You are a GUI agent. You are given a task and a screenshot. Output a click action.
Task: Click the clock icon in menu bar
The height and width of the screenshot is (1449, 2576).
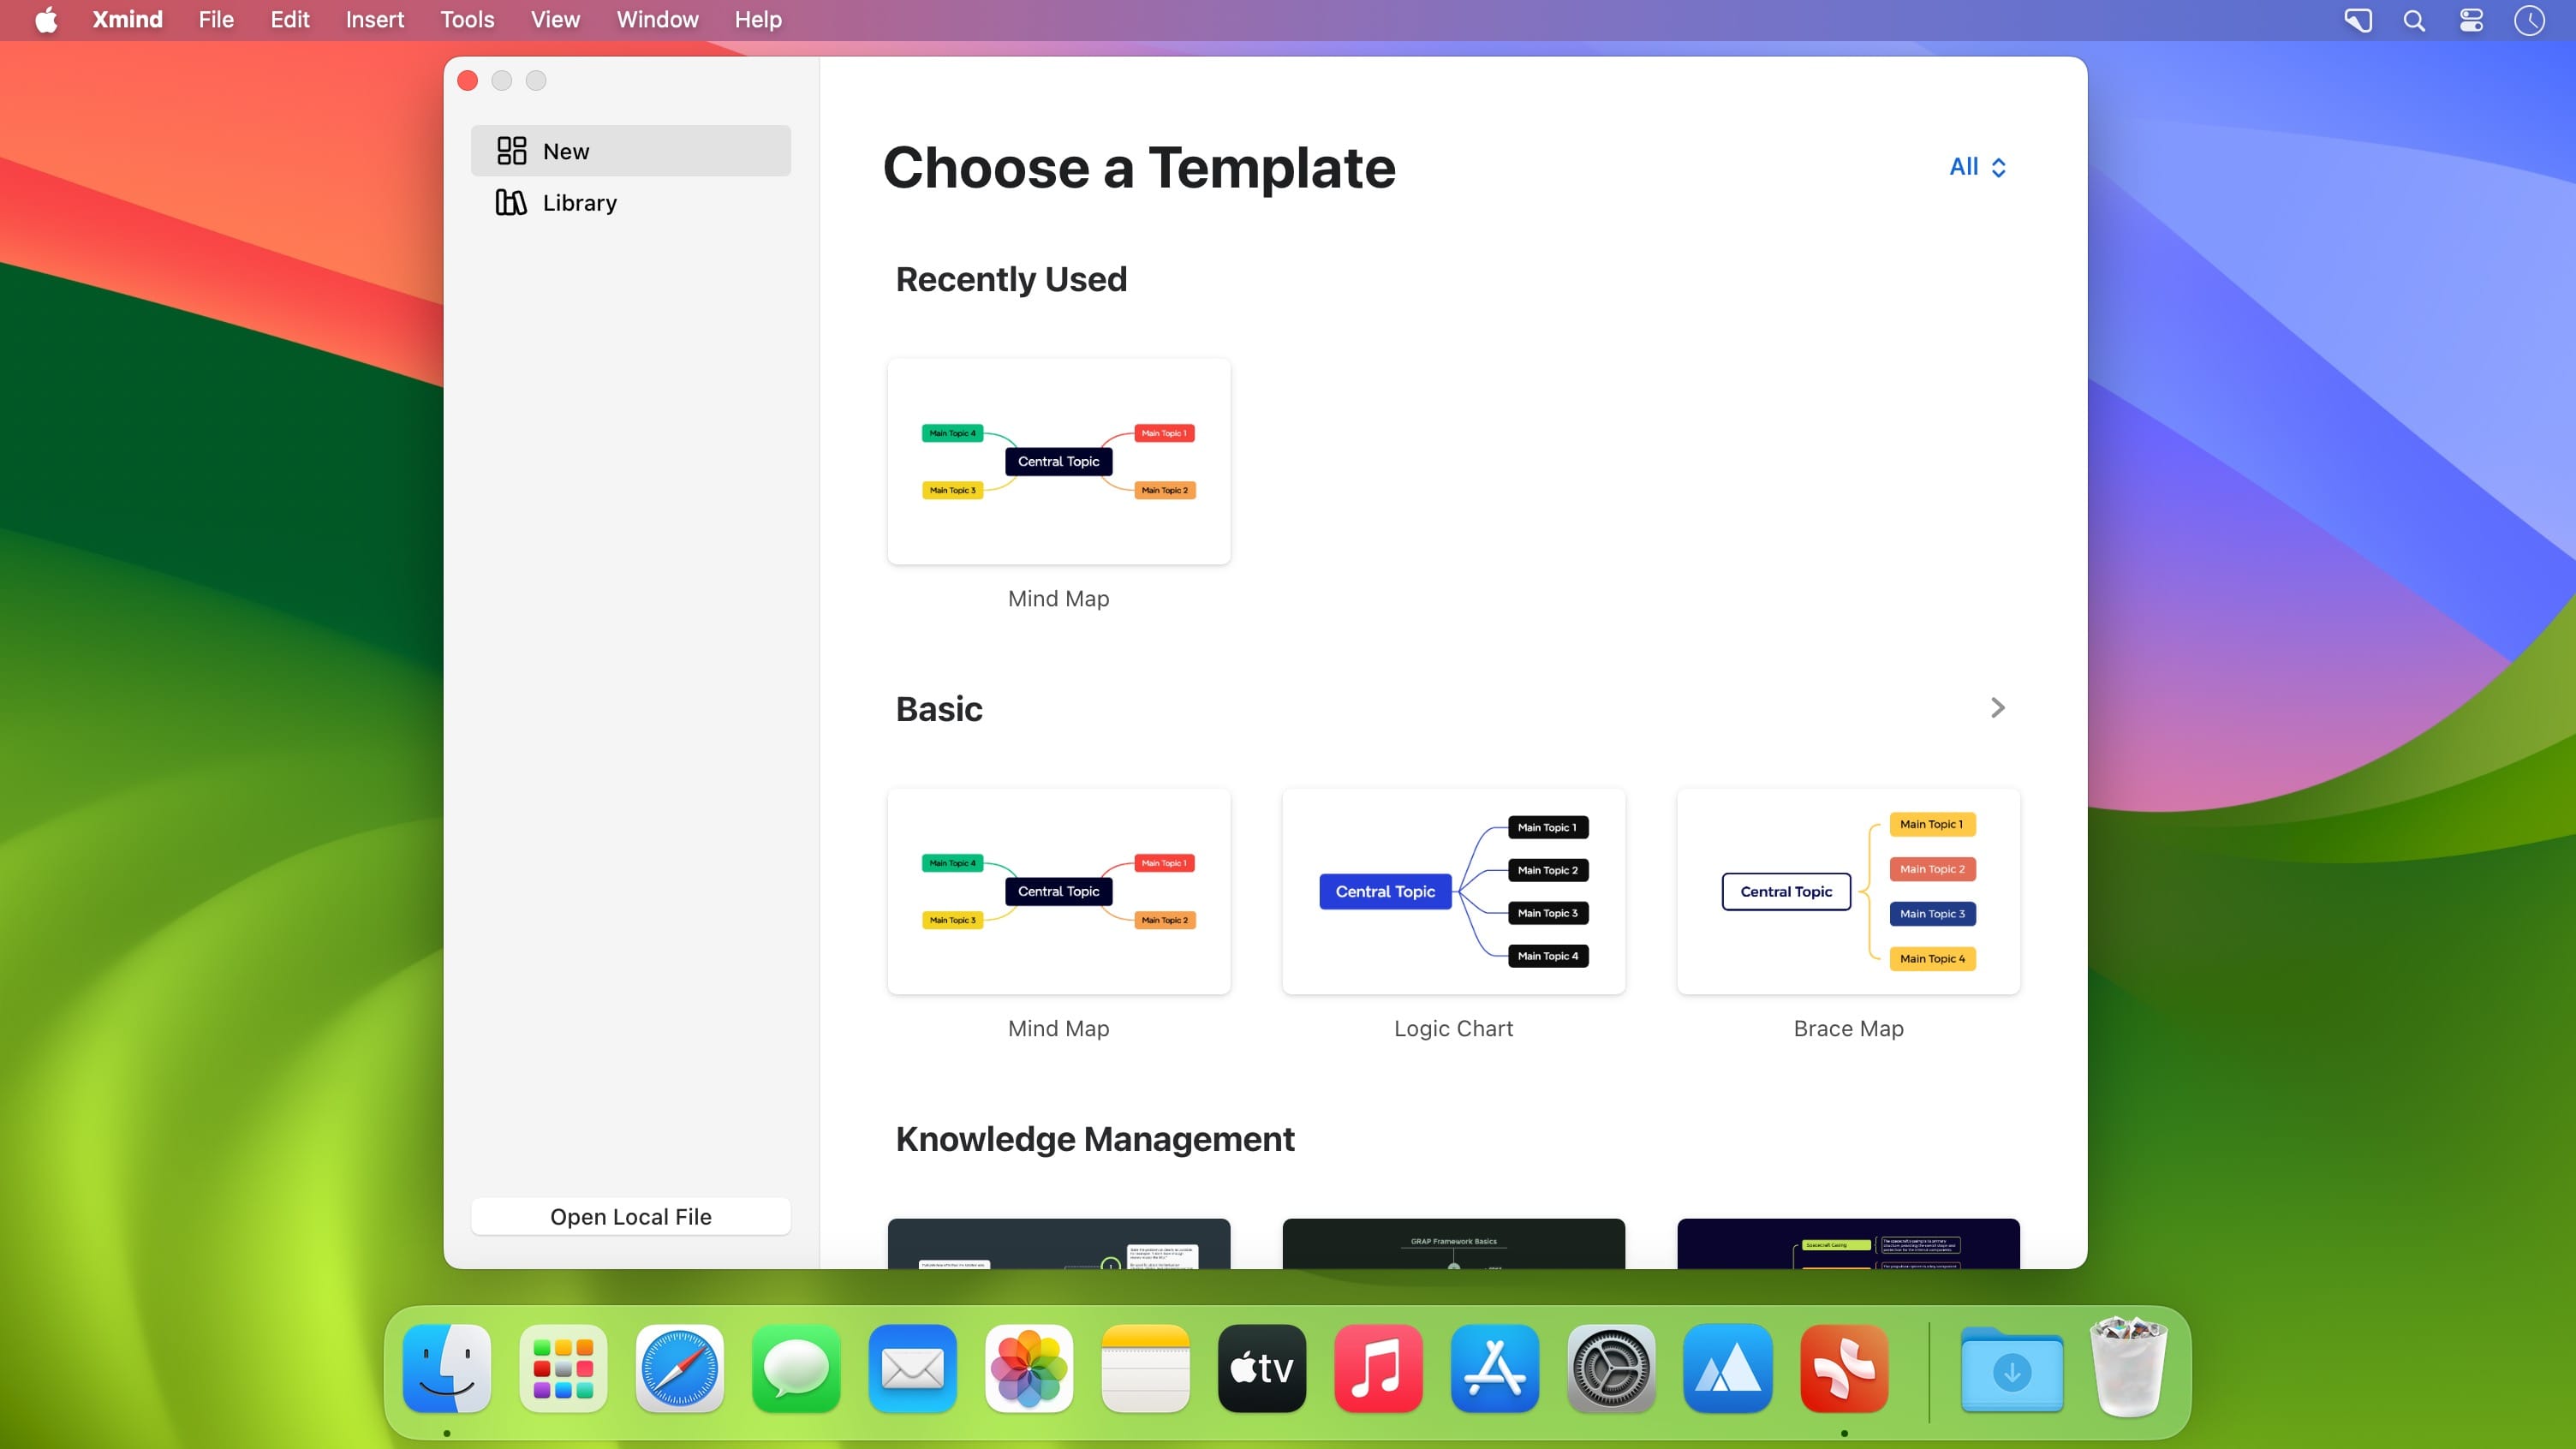coord(2529,20)
